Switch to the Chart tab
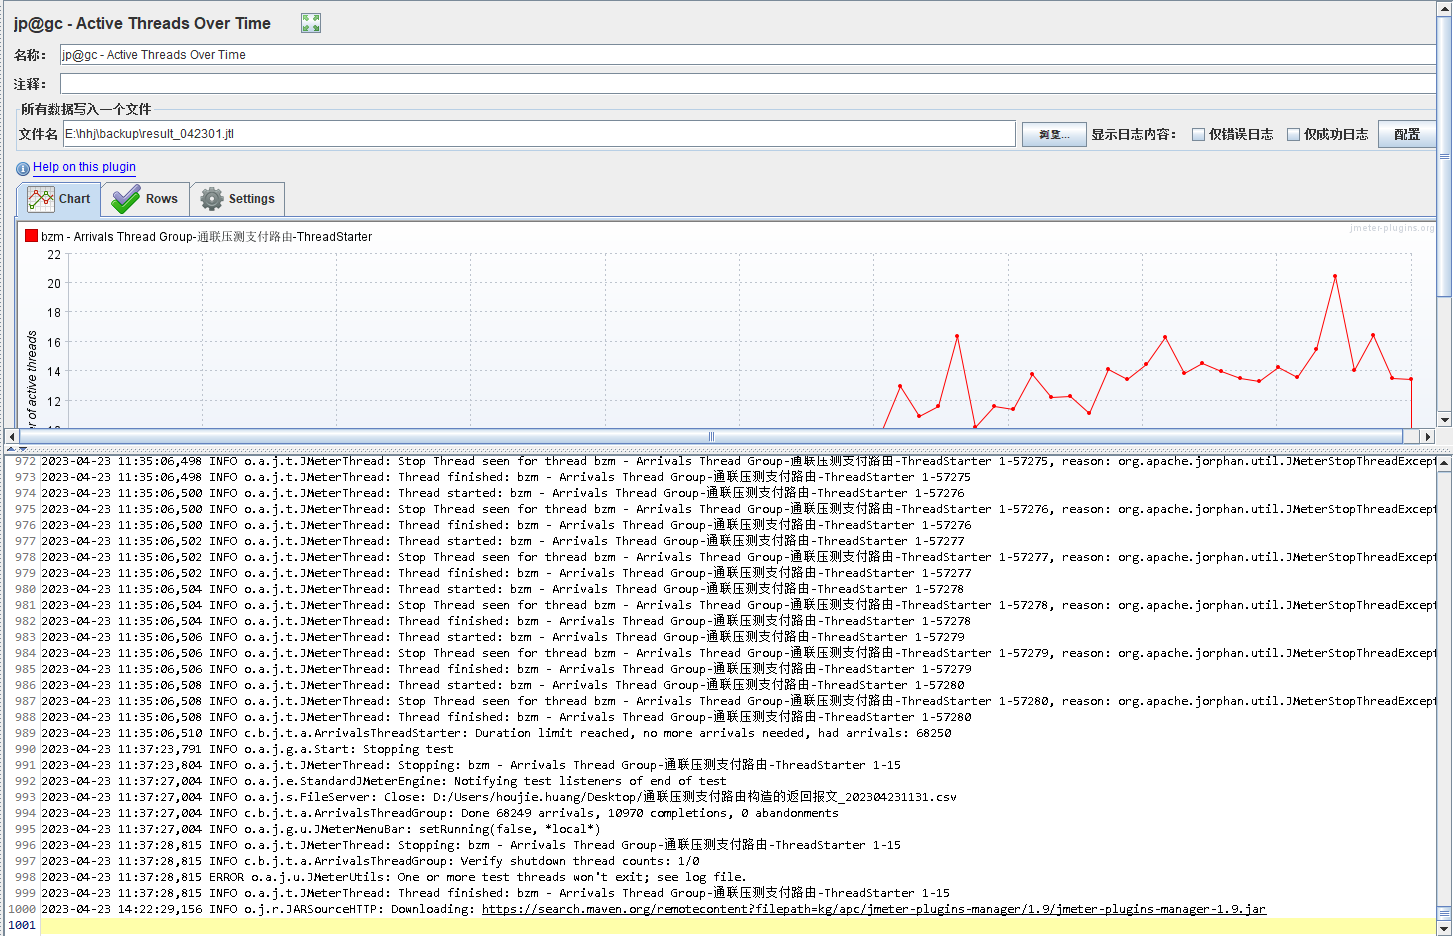This screenshot has height=936, width=1454. pos(59,199)
